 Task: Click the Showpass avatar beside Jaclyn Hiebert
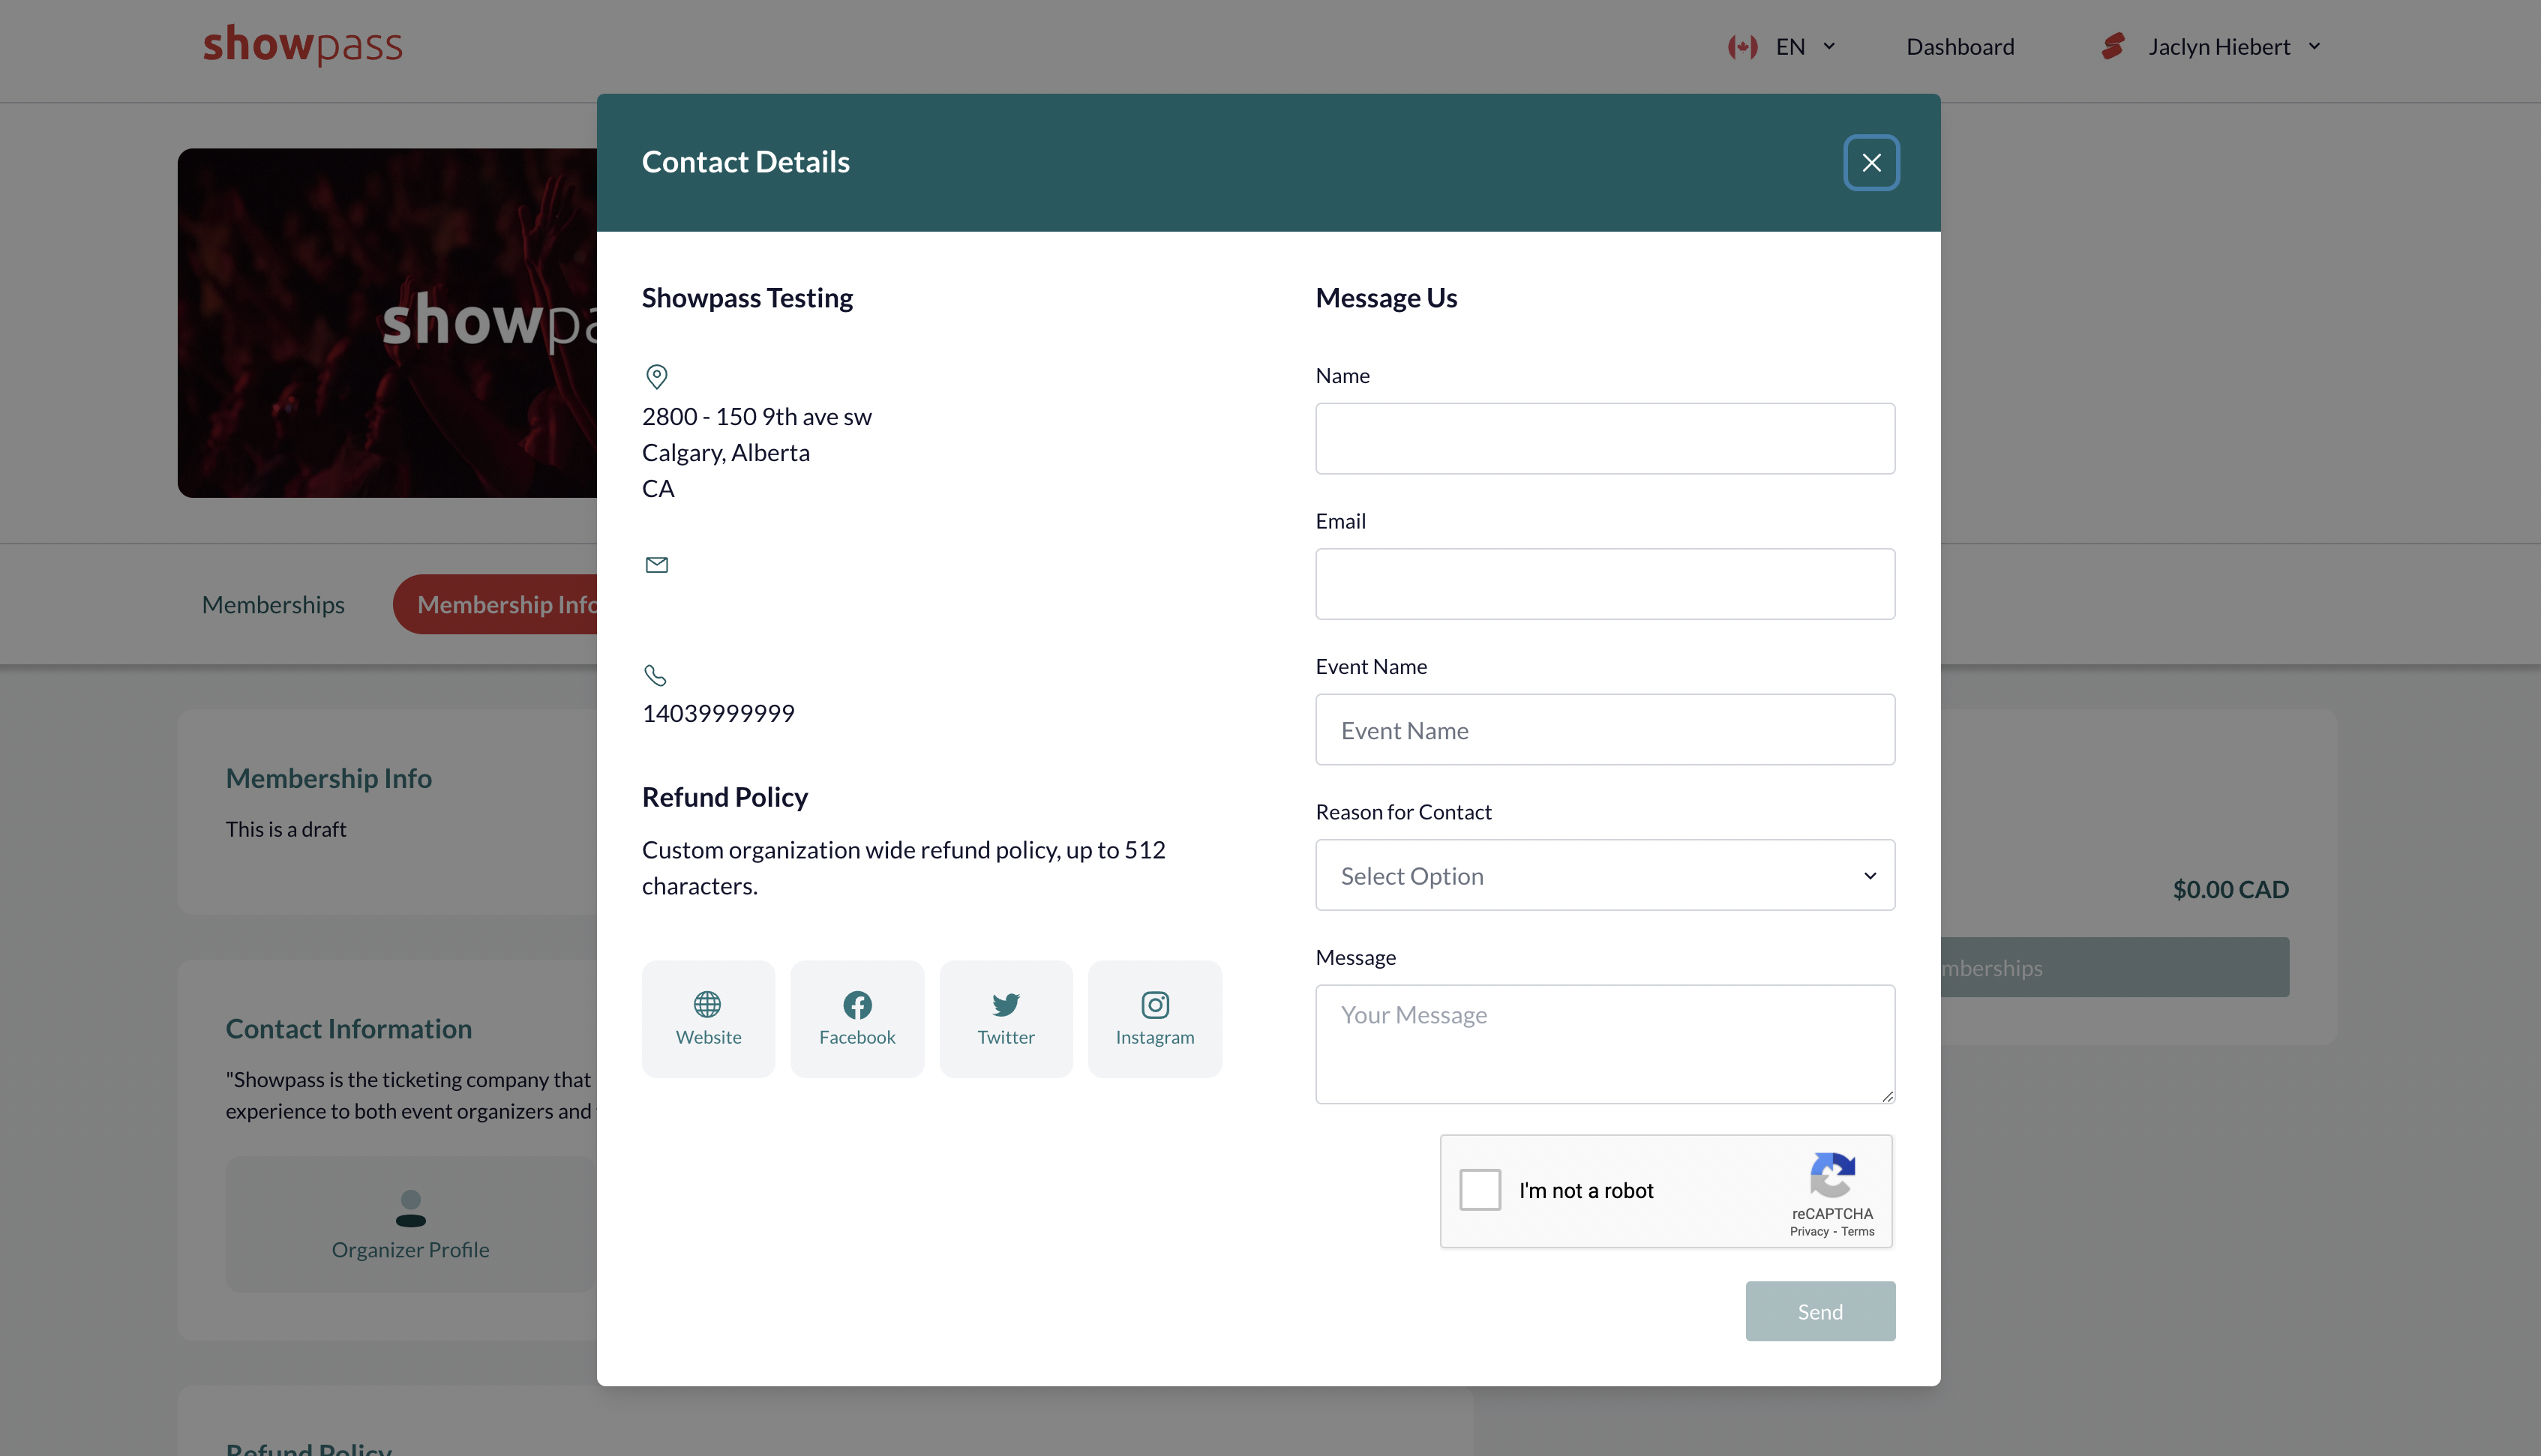click(2113, 46)
